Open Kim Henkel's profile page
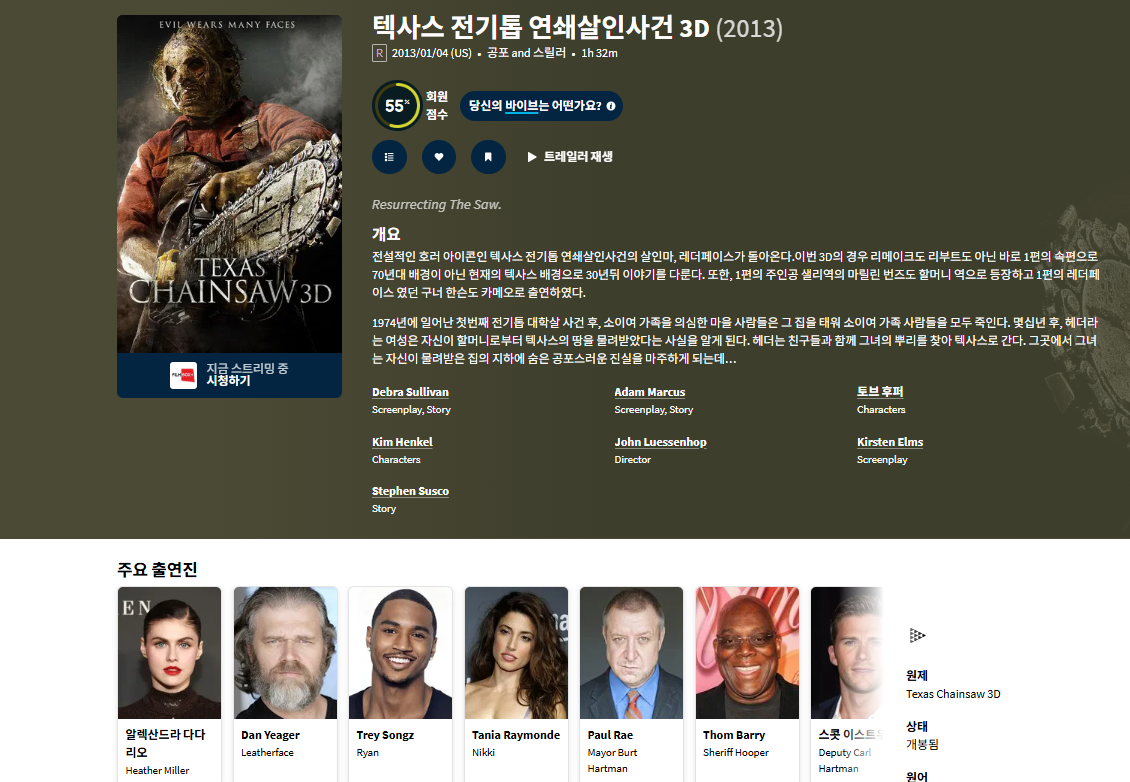 click(x=402, y=441)
